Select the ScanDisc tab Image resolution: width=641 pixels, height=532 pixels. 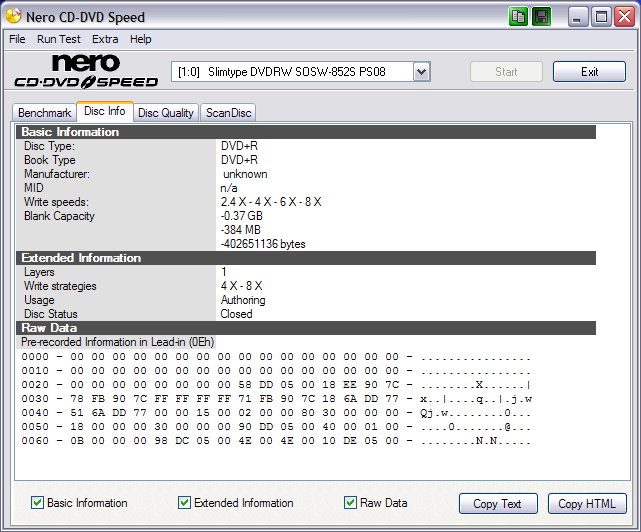coord(229,113)
